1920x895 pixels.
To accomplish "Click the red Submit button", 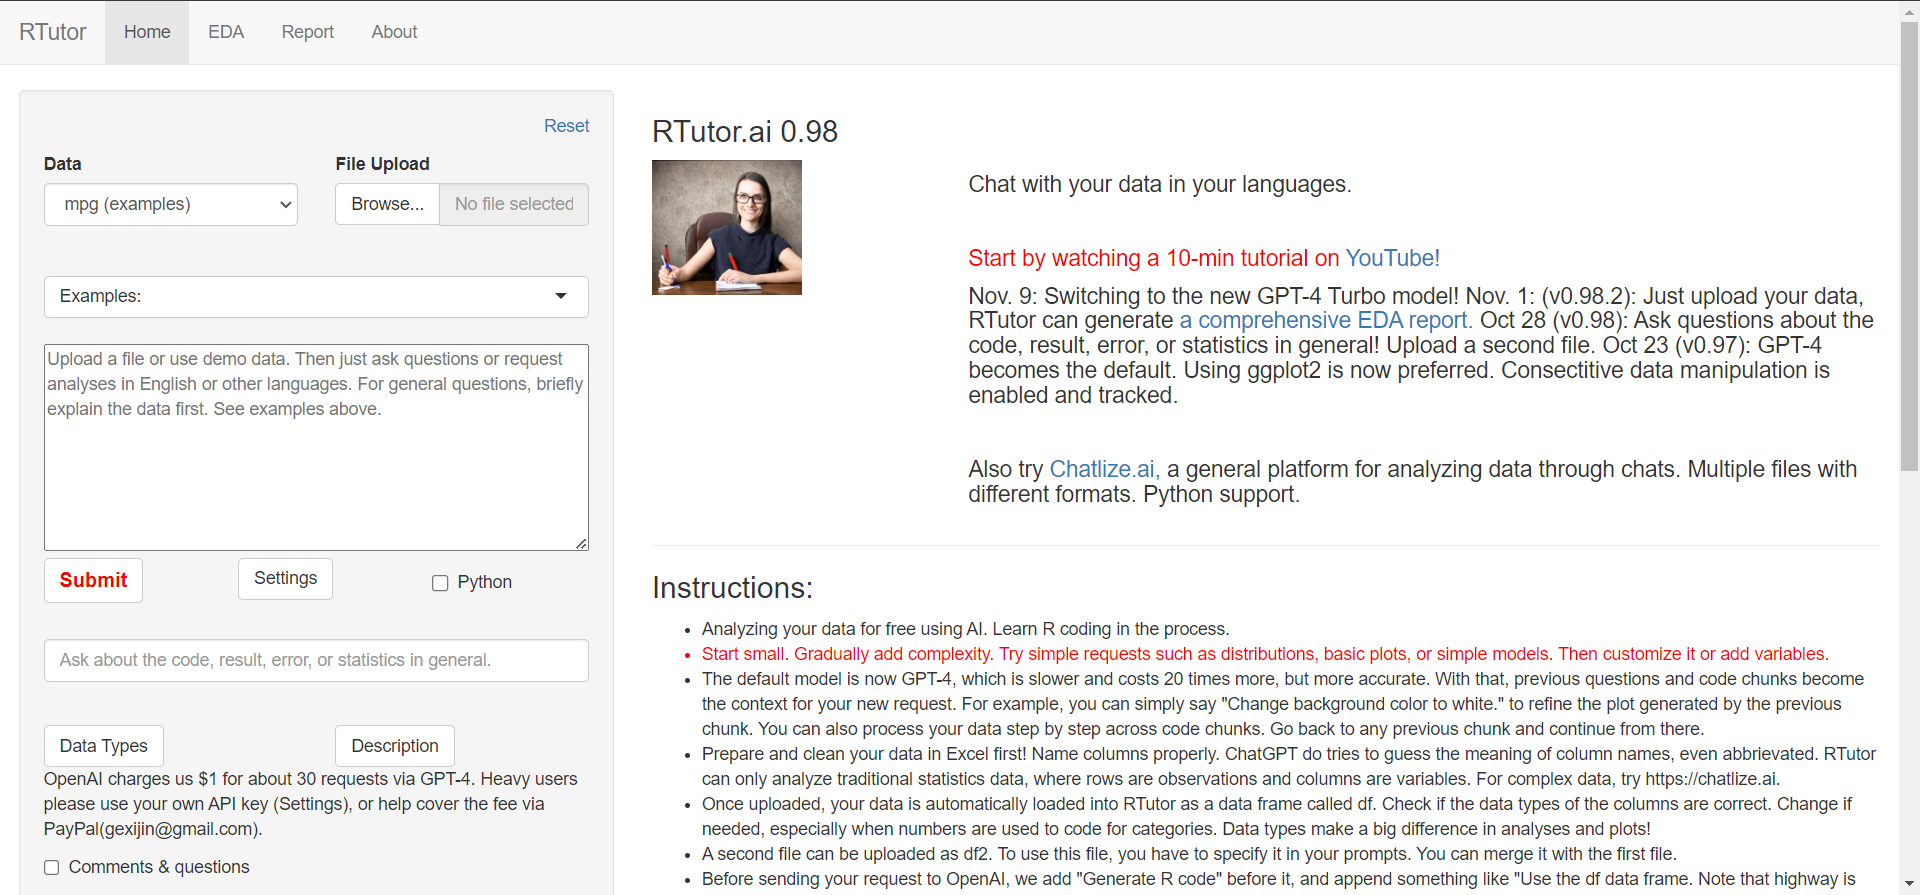I will [x=93, y=580].
